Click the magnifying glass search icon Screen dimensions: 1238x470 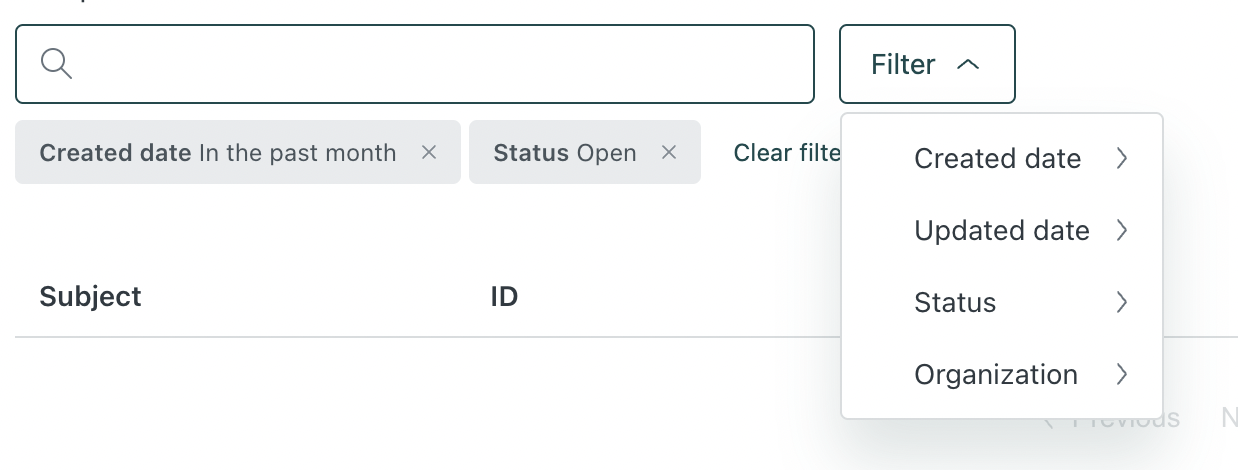tap(57, 64)
